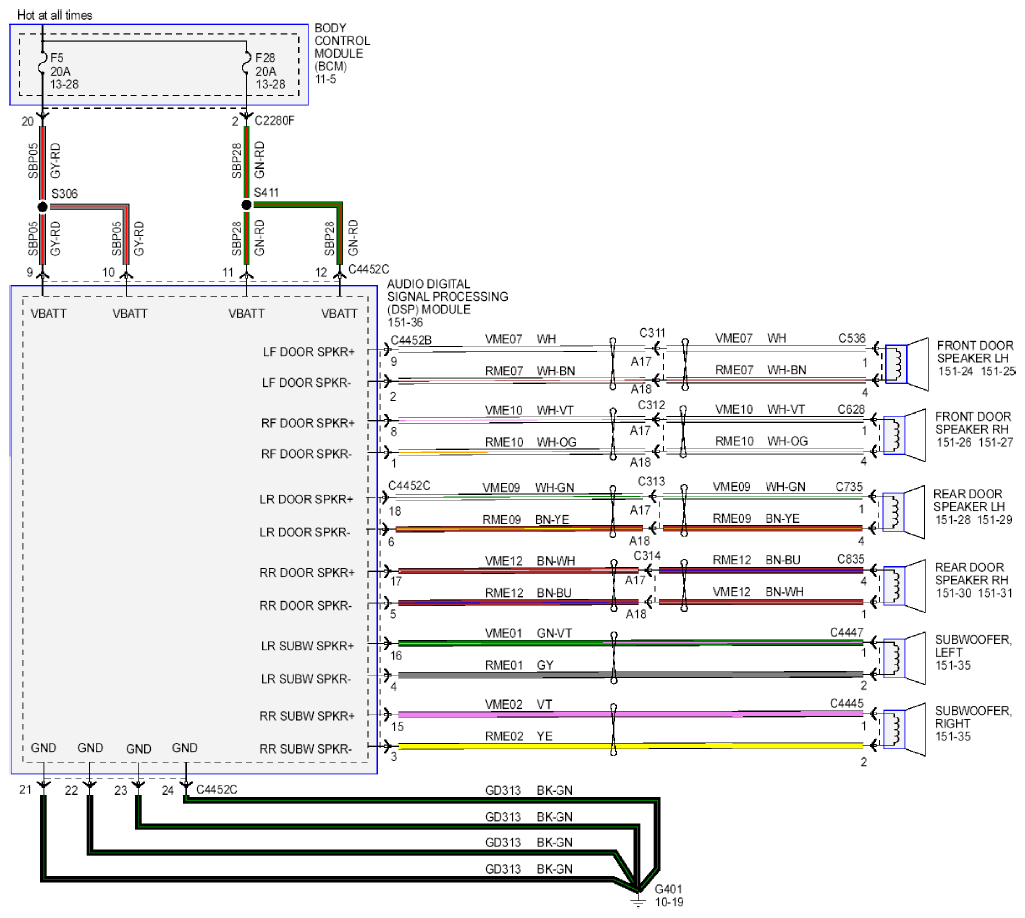Click the Rear Door Speaker LH symbol
1025x918 pixels.
(904, 512)
